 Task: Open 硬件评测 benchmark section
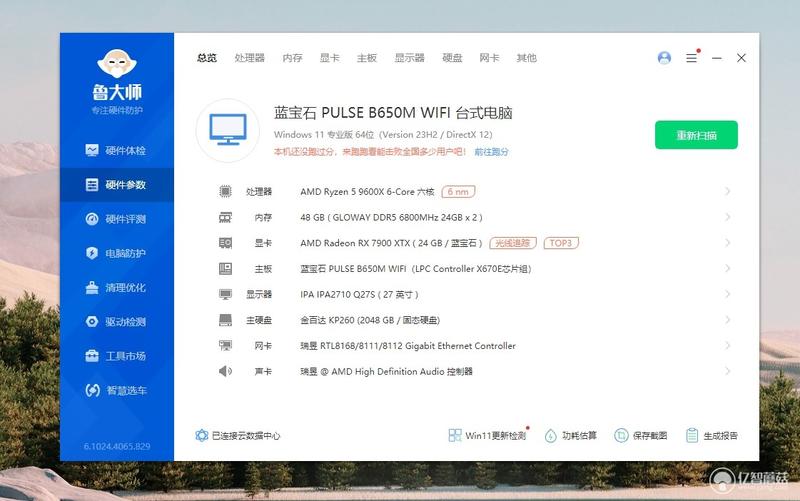116,219
